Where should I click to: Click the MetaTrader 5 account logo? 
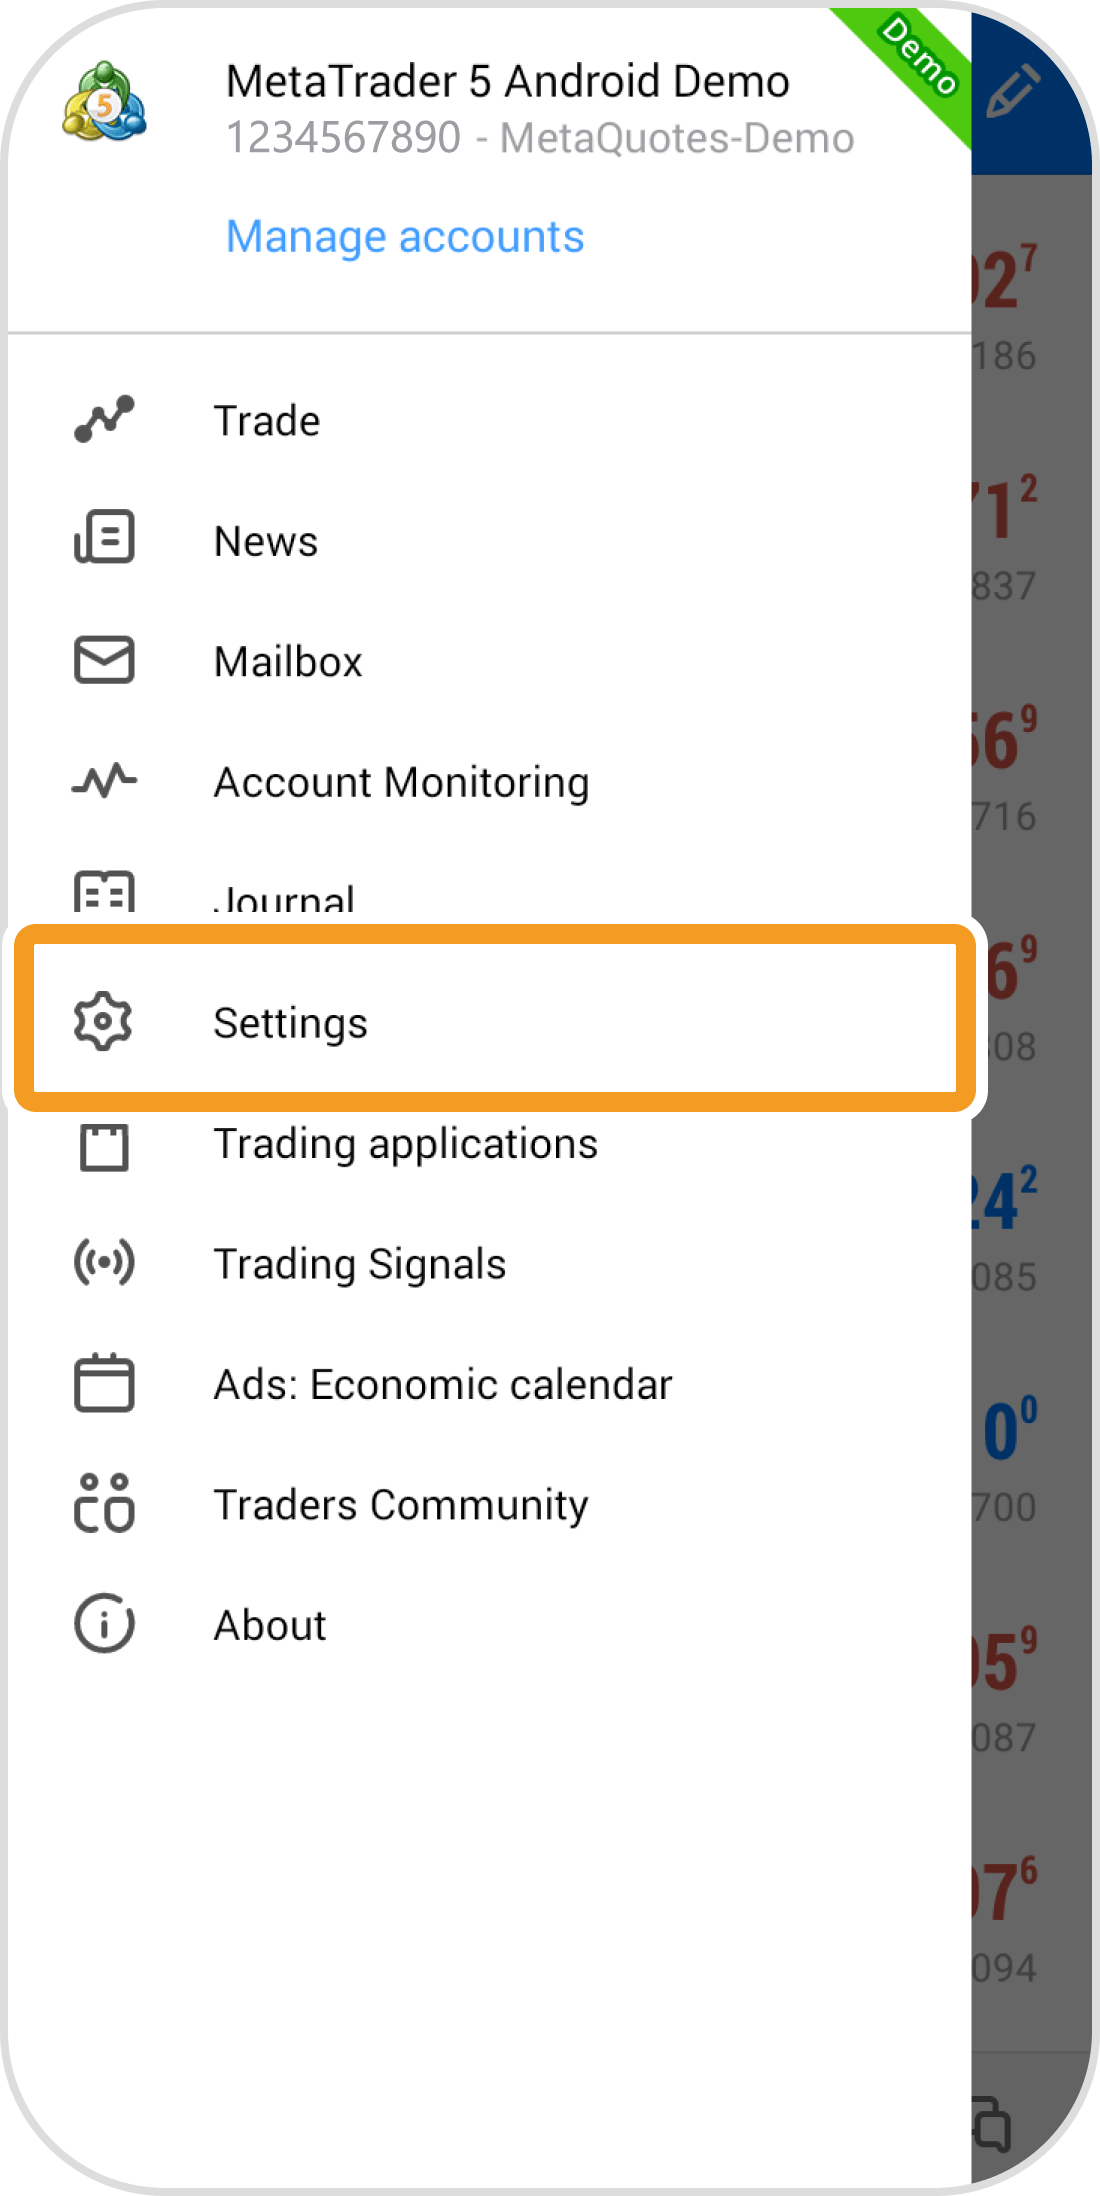[104, 102]
